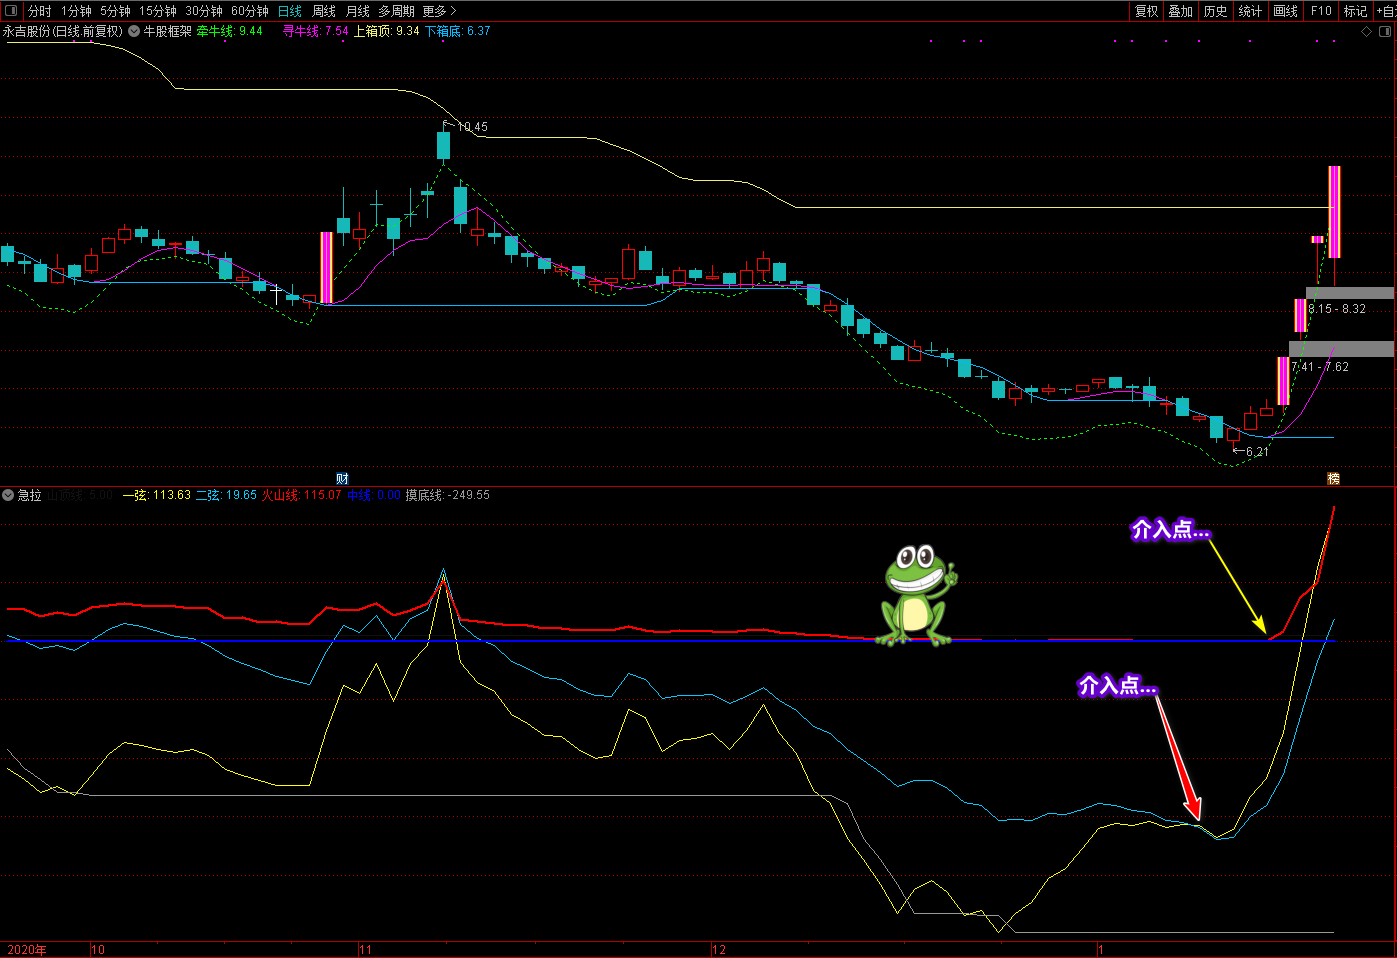
Task: Expand the 更多 periods menu
Action: point(438,11)
